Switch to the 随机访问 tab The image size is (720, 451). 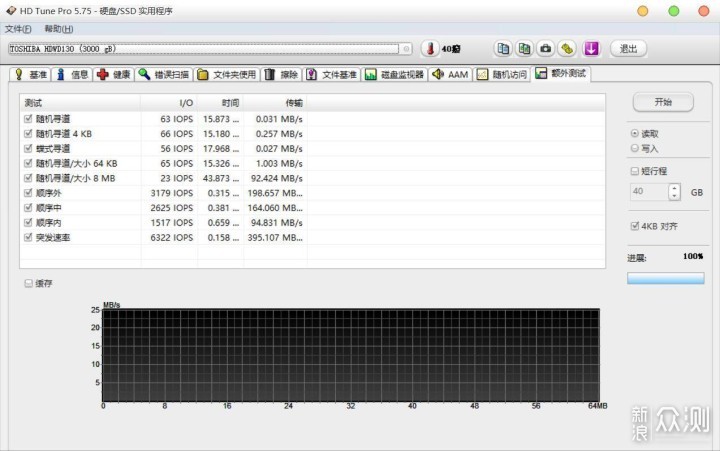point(502,74)
